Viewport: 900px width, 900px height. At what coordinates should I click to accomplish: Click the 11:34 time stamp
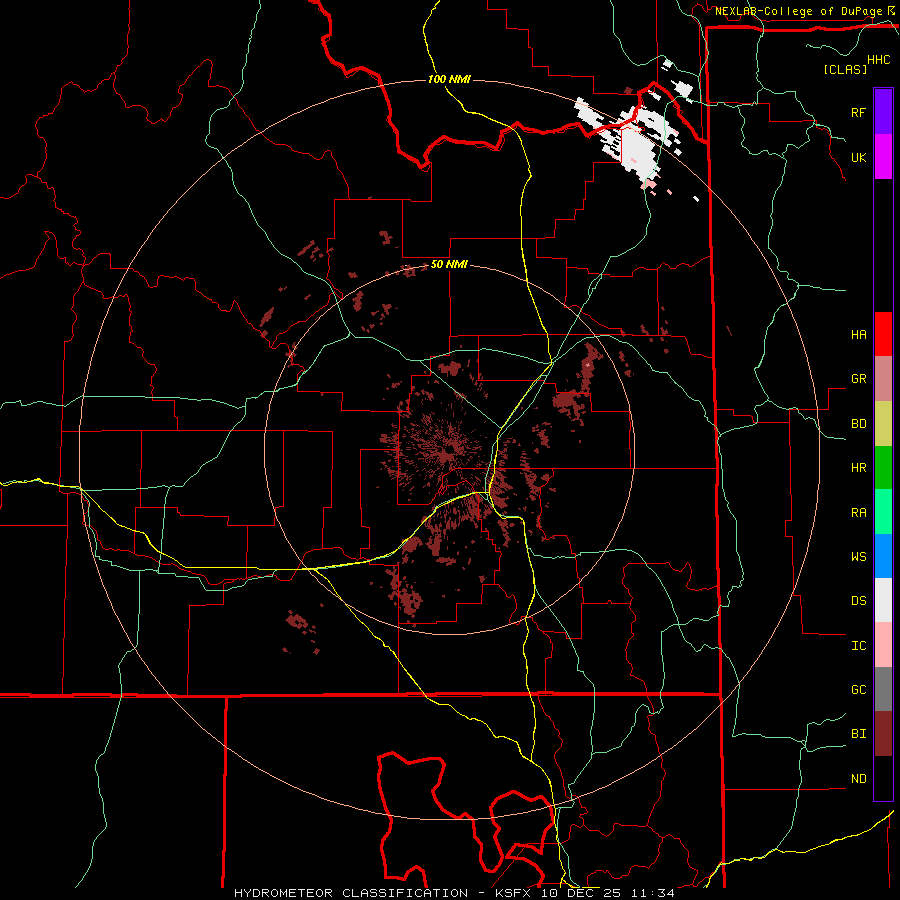[653, 893]
